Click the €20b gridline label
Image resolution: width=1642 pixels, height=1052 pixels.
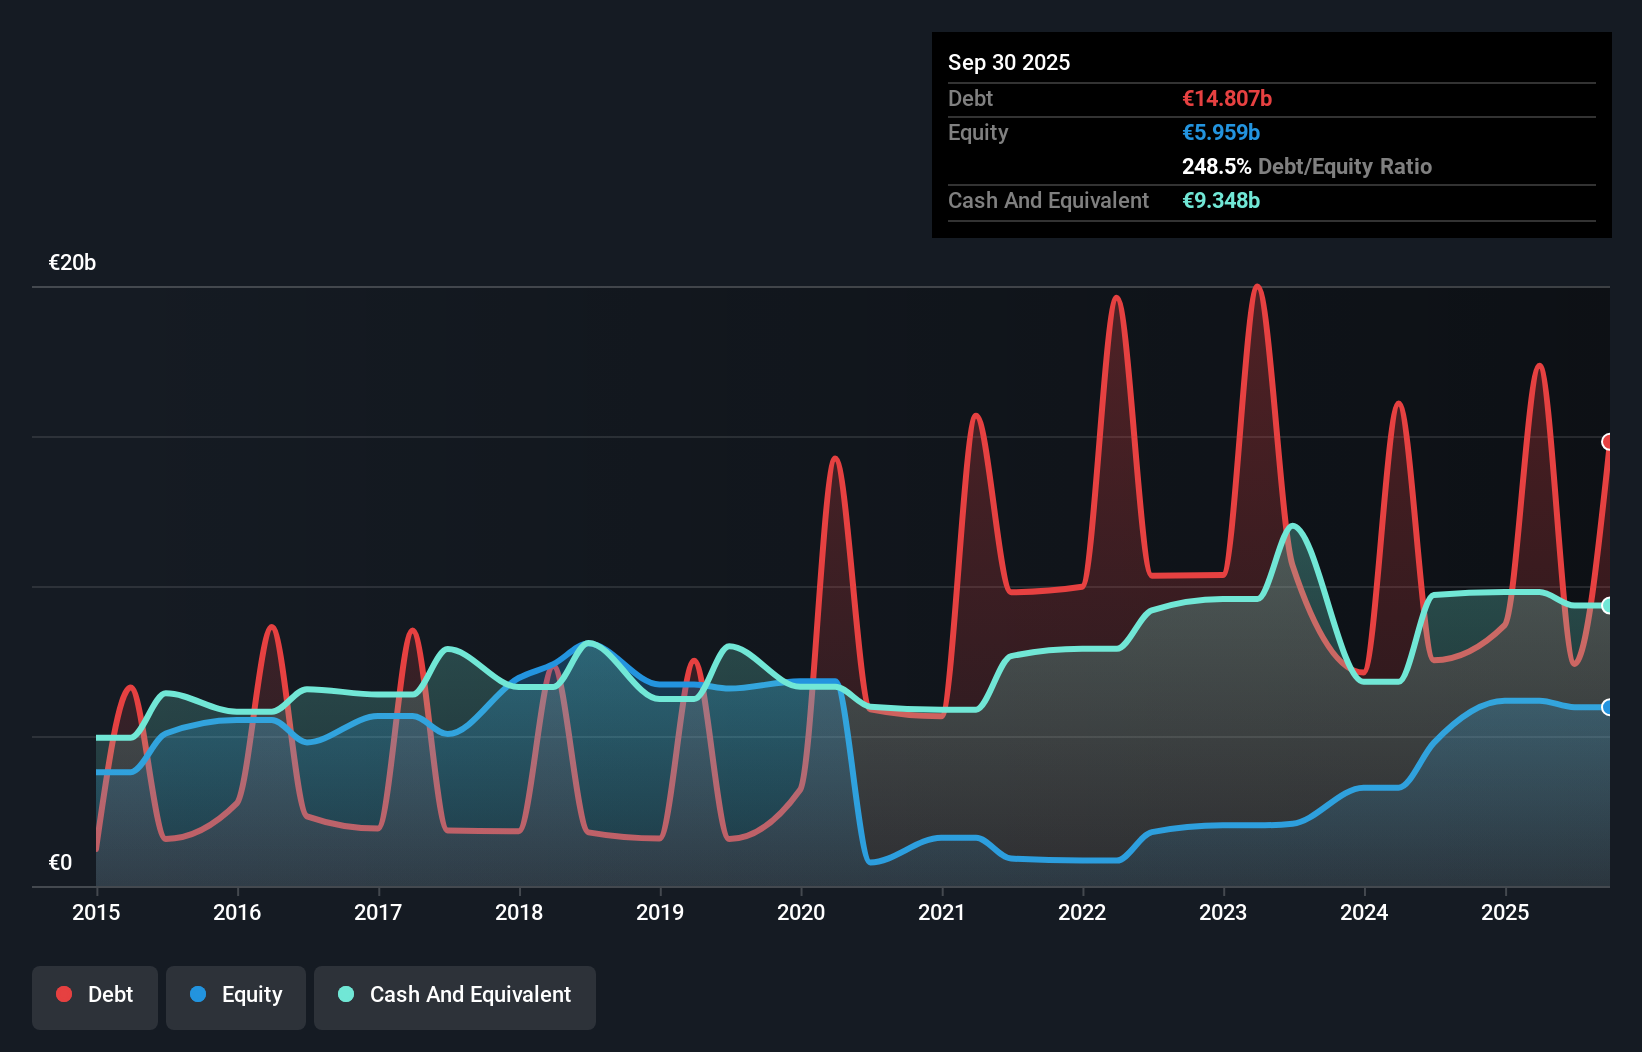tap(71, 263)
